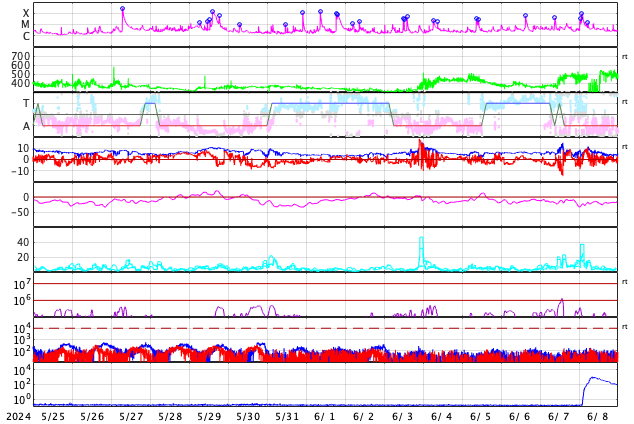Click the 10^4 label beside dashed red line
Screen dimensions: 634x424
(22, 328)
